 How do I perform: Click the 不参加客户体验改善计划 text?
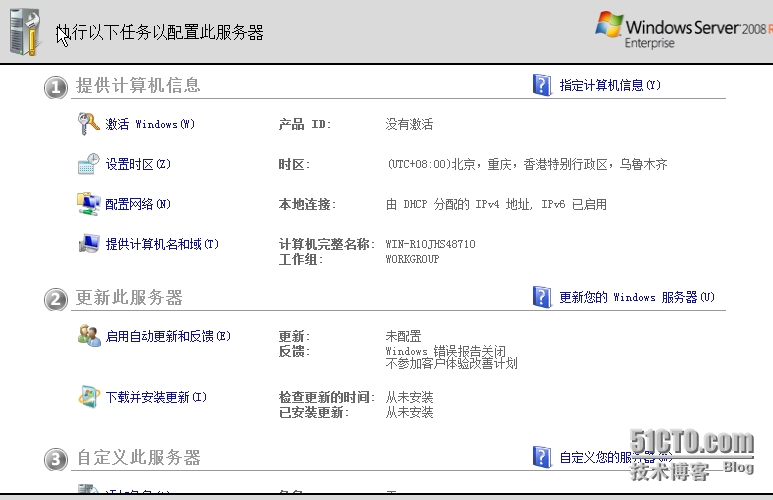(451, 363)
